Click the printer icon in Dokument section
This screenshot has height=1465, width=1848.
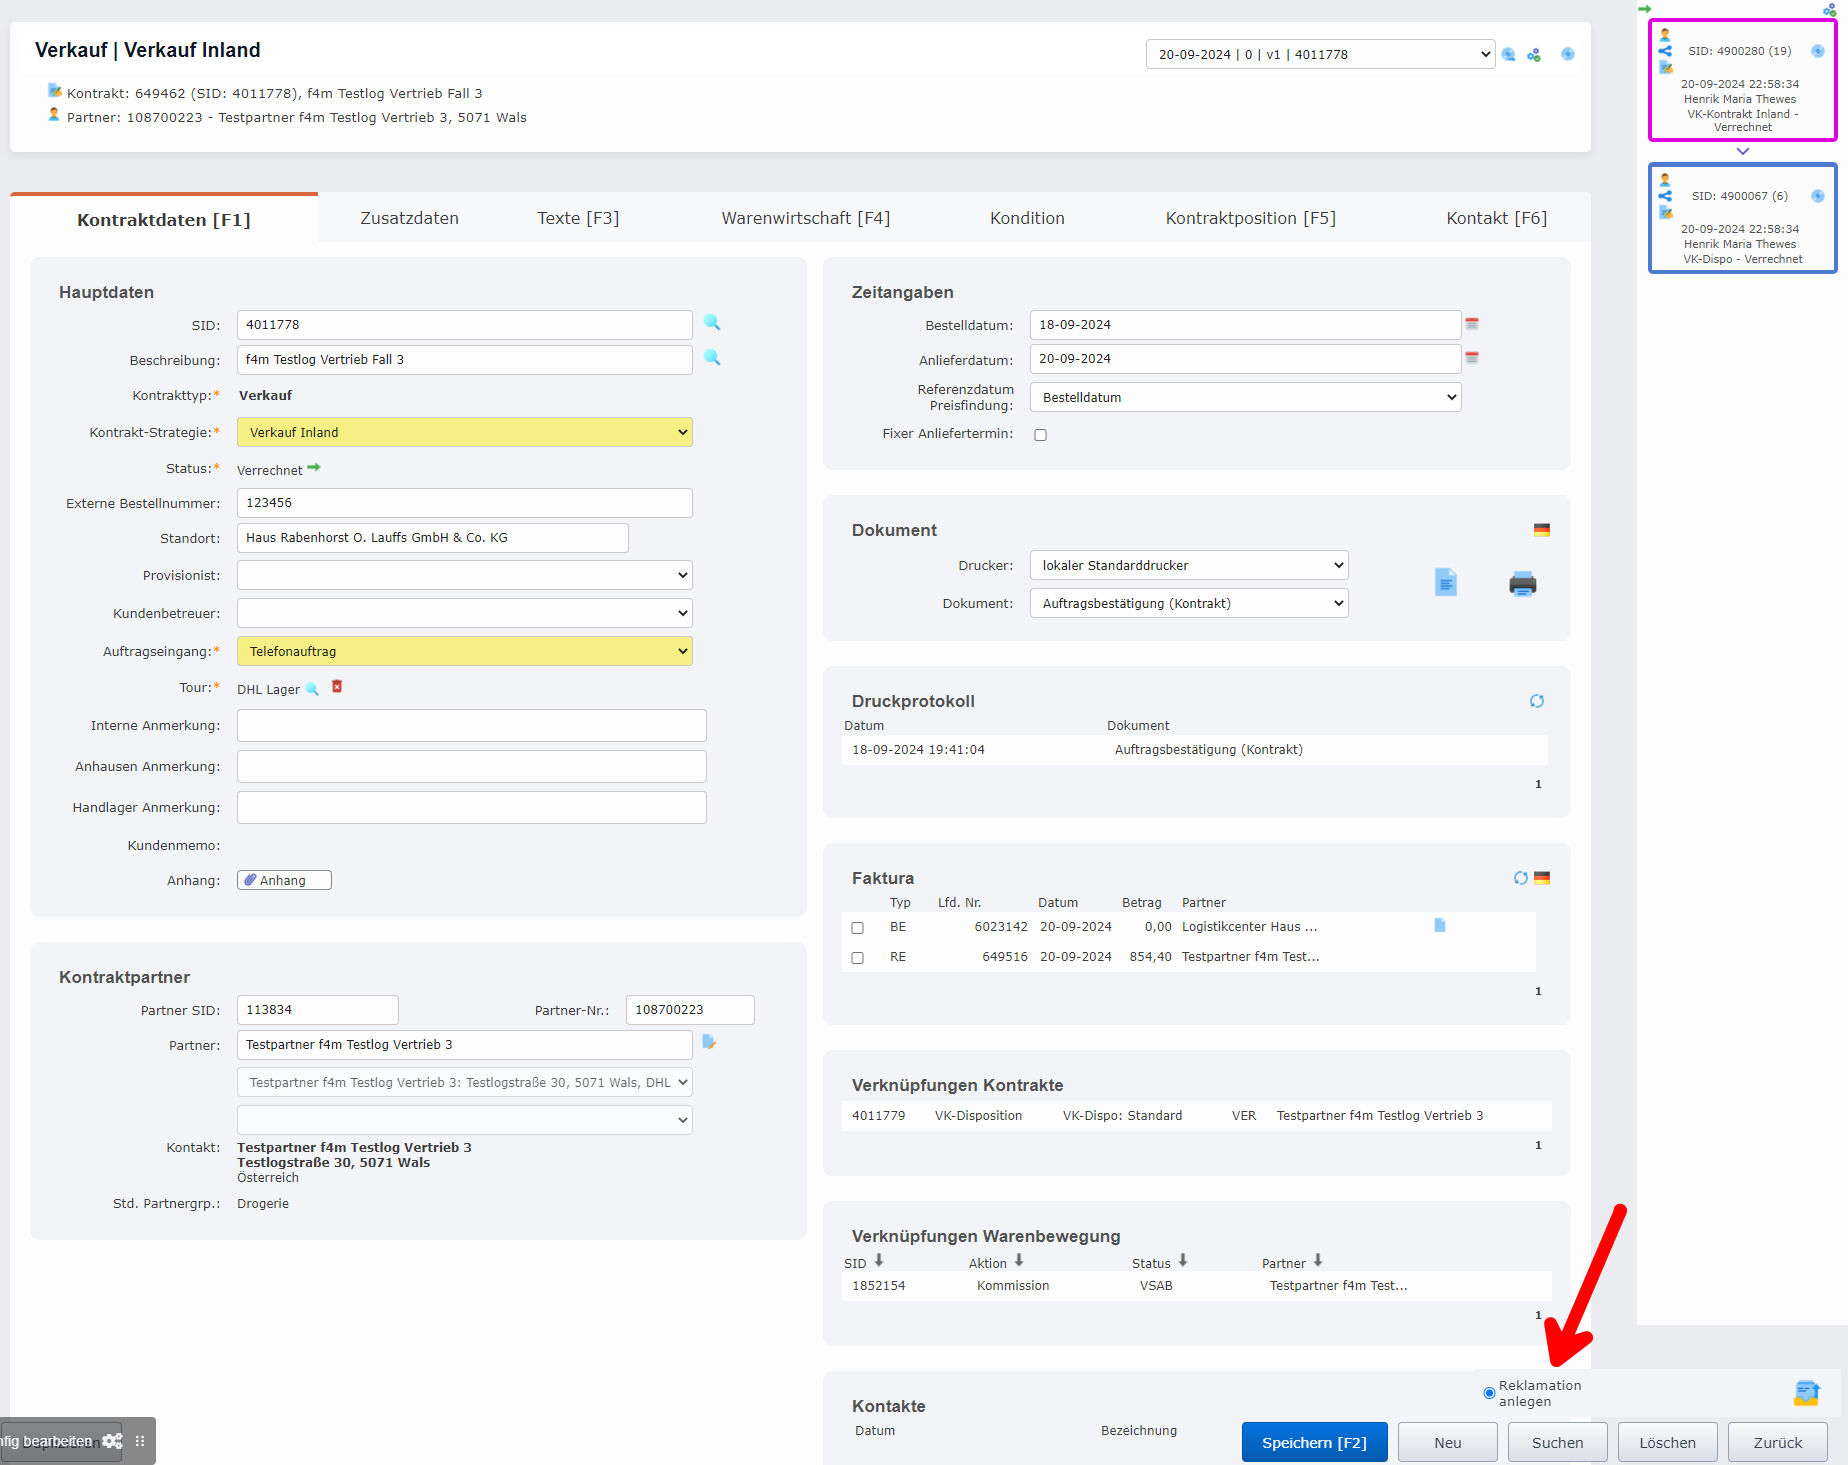point(1522,584)
